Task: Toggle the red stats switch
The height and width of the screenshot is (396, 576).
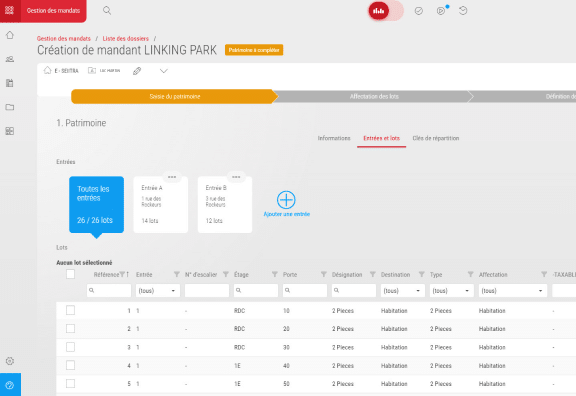Action: coord(386,11)
